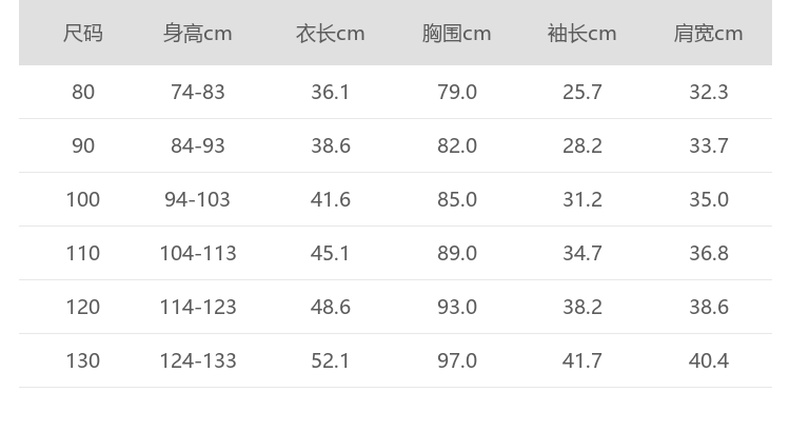
Task: Click the 25.7 sleeve length cell
Action: 582,92
